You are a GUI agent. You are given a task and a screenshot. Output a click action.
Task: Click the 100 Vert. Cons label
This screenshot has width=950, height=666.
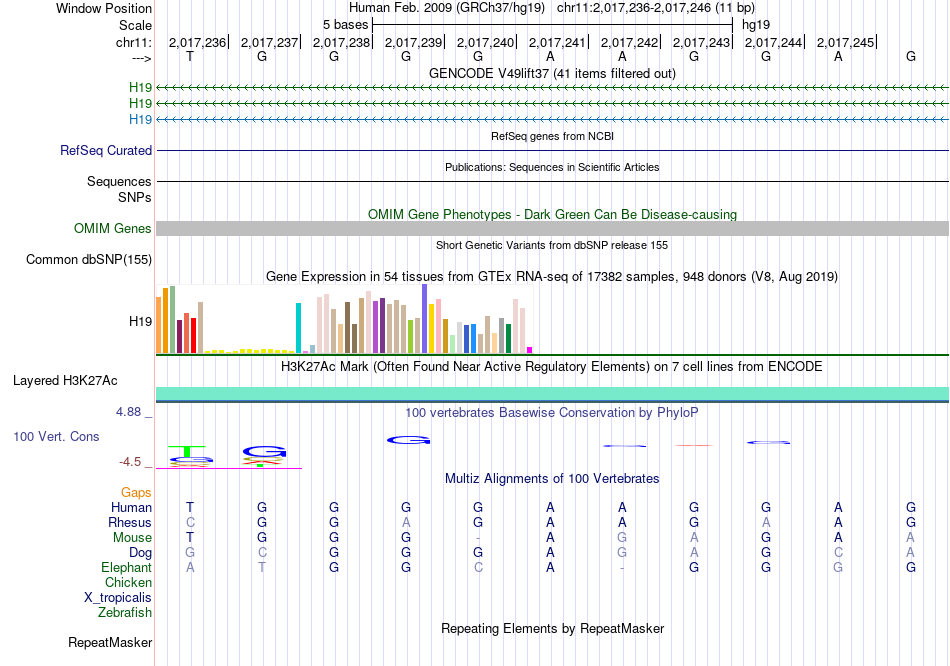click(56, 436)
